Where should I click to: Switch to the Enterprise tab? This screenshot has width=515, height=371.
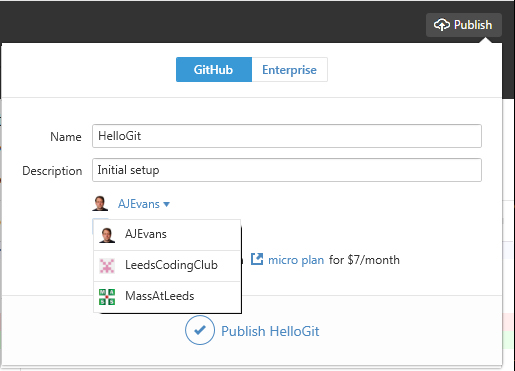(x=289, y=70)
